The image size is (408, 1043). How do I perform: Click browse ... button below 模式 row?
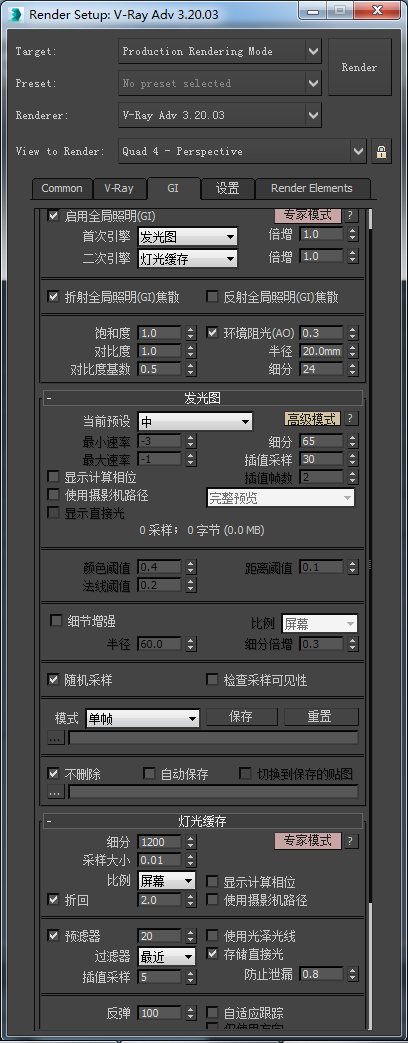click(x=55, y=738)
